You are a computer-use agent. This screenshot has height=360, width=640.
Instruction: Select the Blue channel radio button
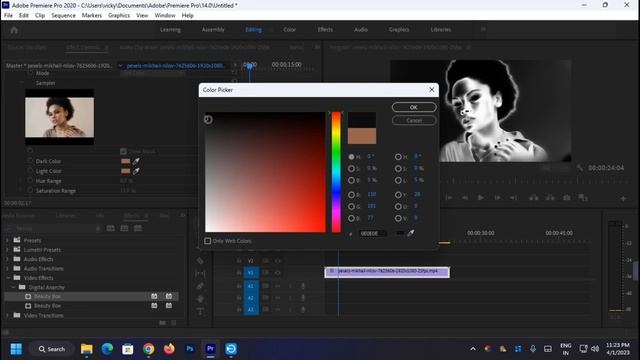[351, 218]
